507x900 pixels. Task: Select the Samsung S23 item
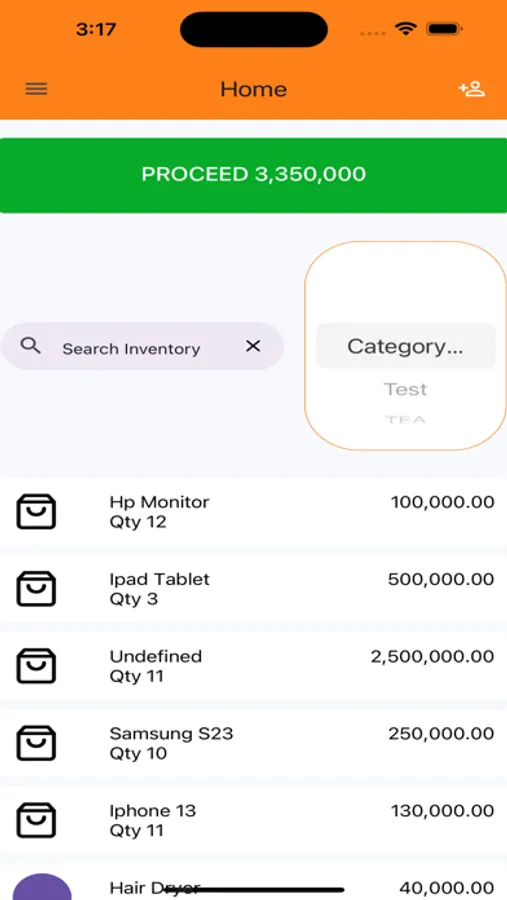pyautogui.click(x=253, y=743)
